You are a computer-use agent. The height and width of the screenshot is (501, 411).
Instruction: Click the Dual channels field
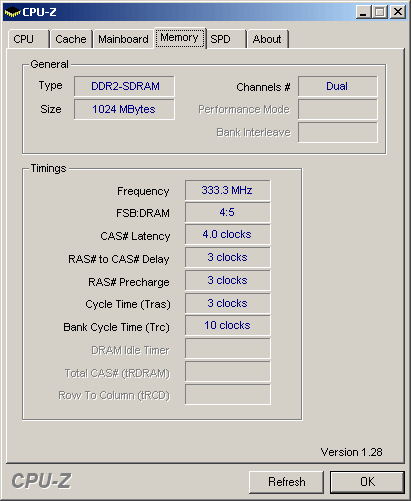[x=338, y=86]
